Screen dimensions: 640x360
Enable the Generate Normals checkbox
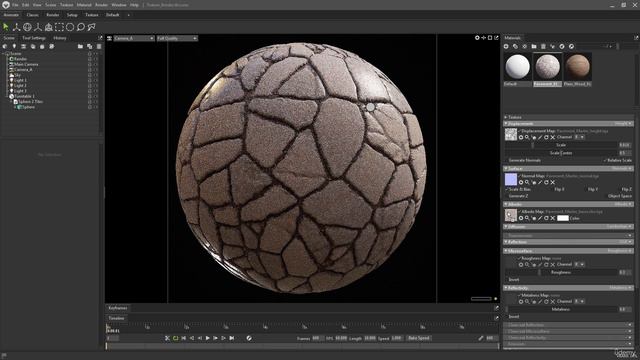[522, 160]
